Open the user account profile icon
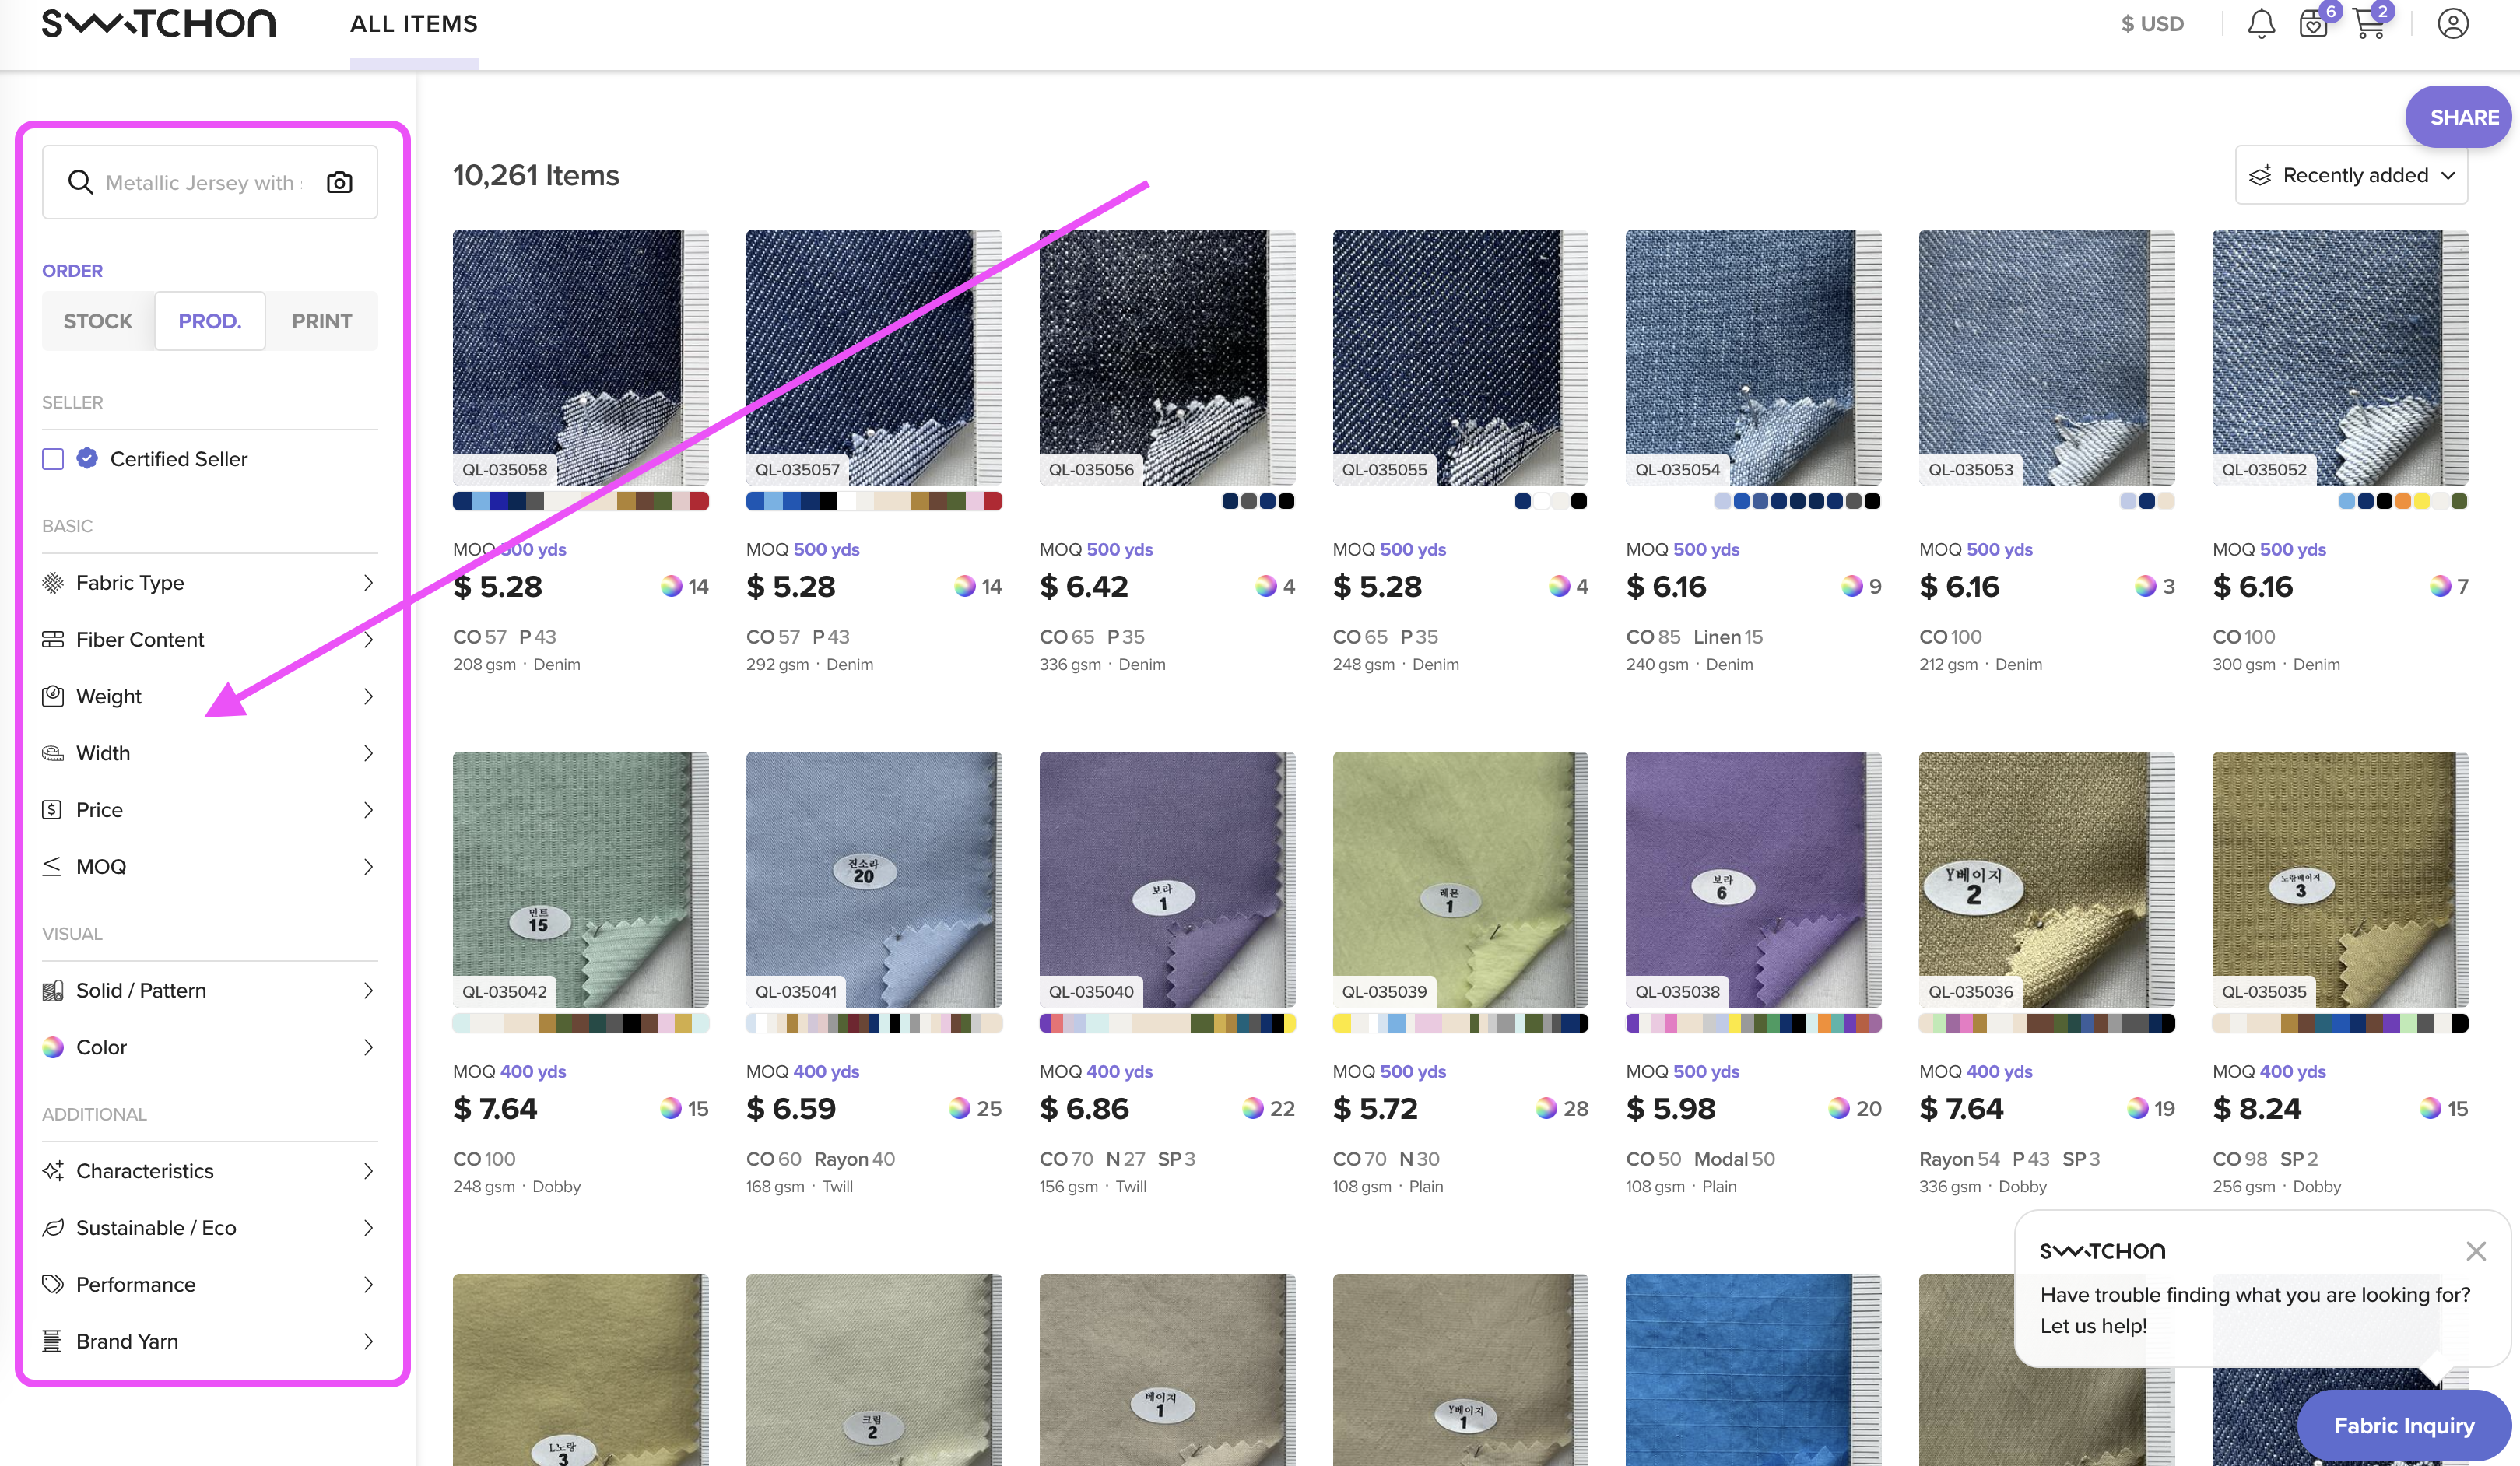Screen dimensions: 2520x1466 tap(2452, 24)
